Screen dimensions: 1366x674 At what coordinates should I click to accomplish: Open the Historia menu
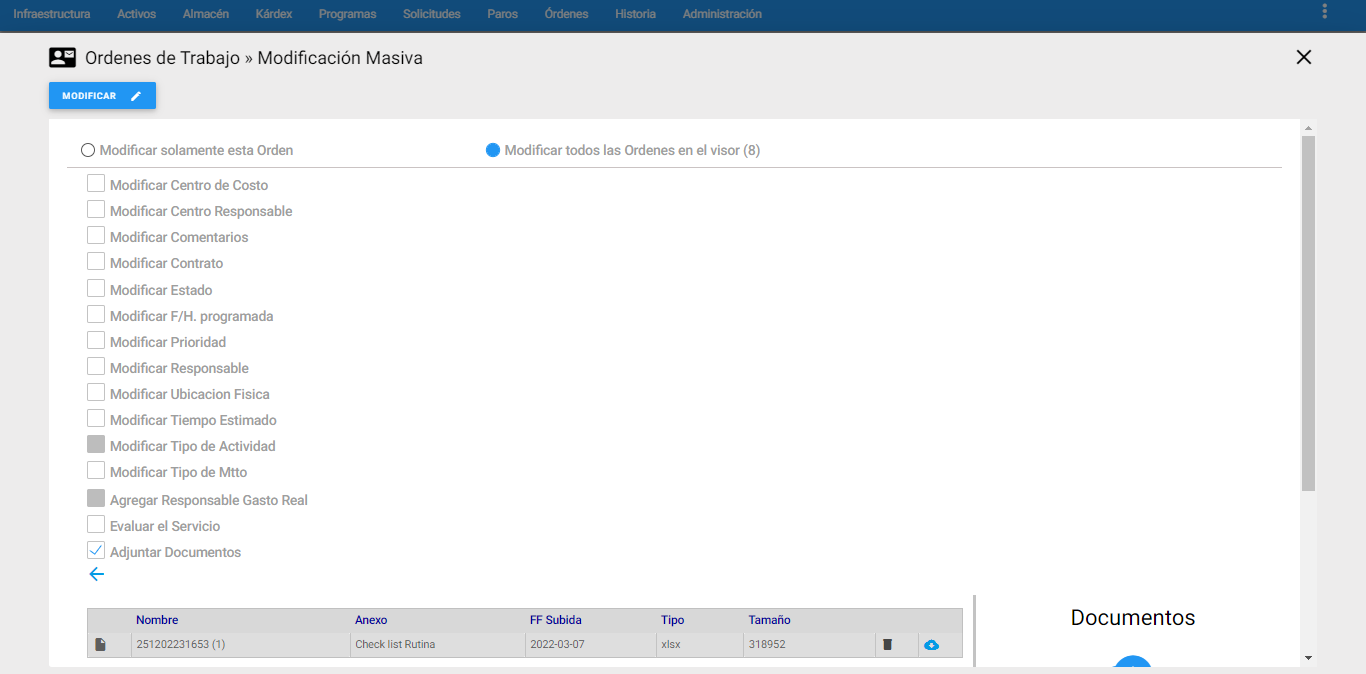[636, 14]
